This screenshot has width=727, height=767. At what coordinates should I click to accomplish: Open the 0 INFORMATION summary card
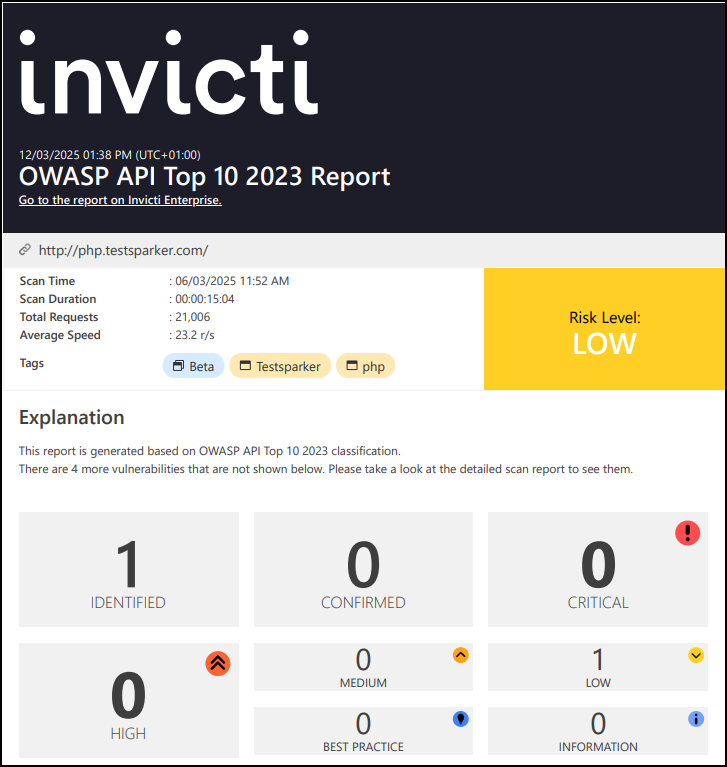click(x=598, y=731)
